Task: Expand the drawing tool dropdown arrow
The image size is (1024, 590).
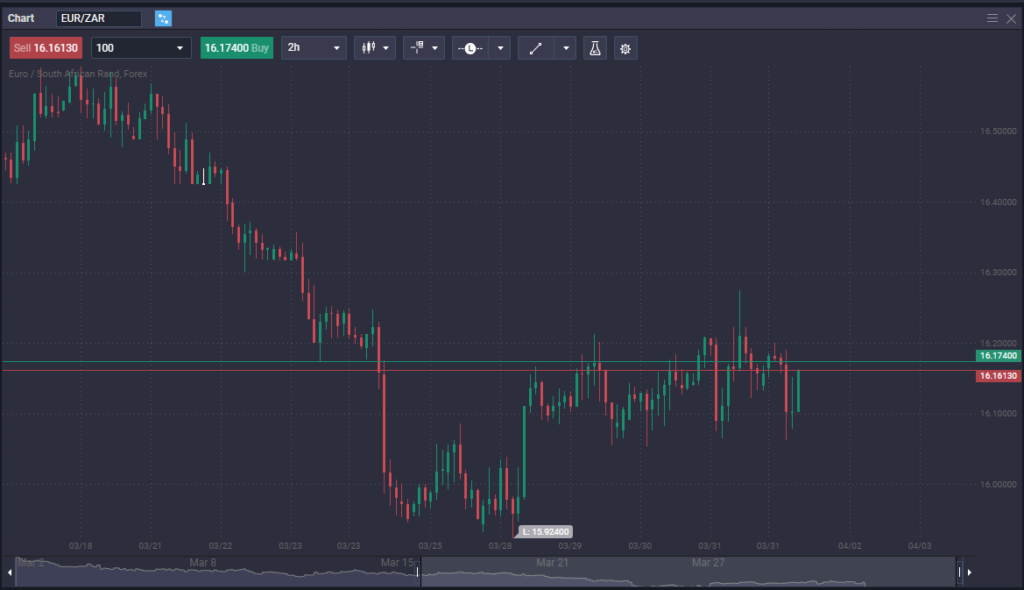Action: point(564,47)
